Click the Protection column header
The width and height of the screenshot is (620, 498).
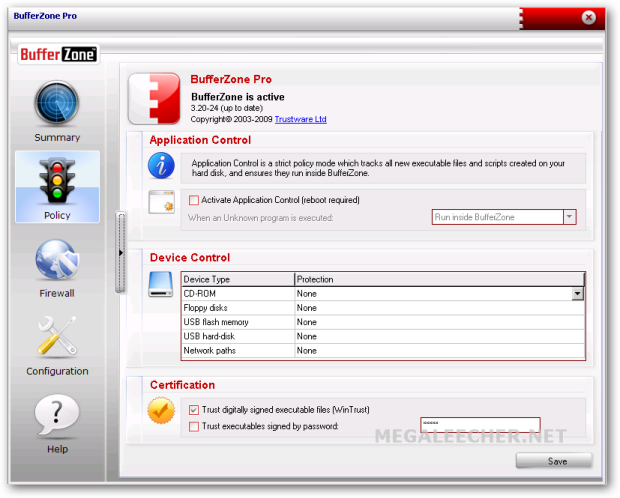(439, 279)
